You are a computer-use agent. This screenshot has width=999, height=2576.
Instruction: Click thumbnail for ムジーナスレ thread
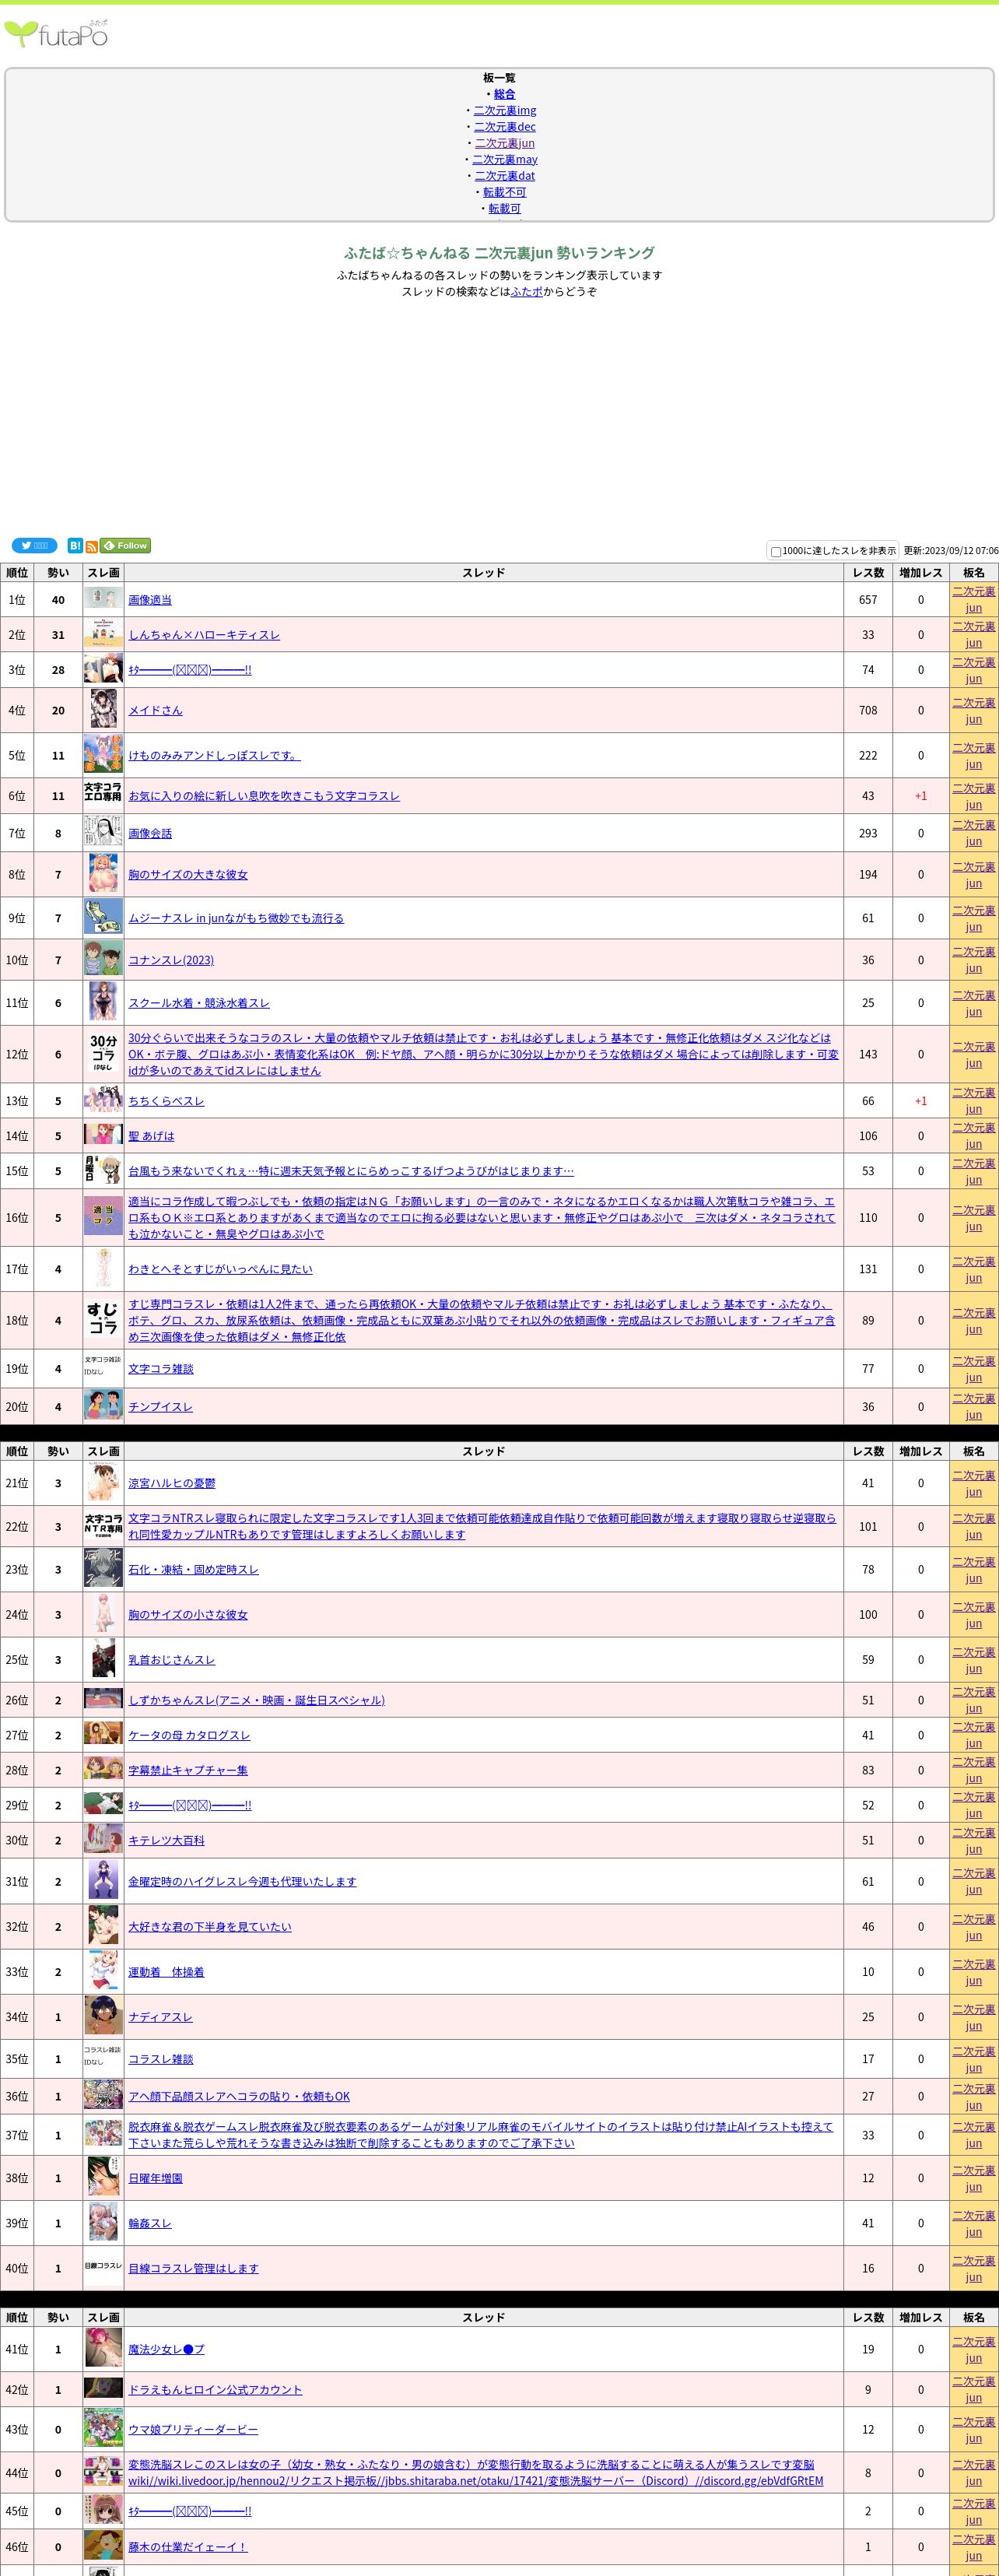point(103,917)
